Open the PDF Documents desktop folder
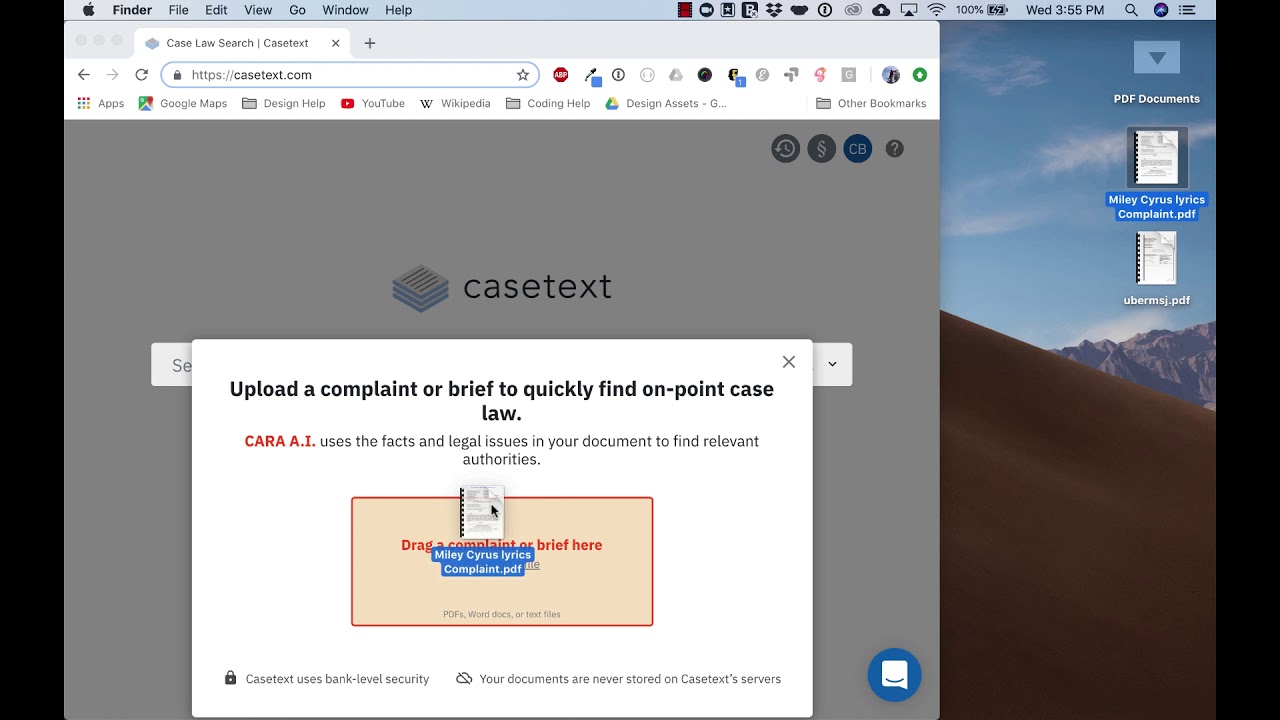 1157,72
